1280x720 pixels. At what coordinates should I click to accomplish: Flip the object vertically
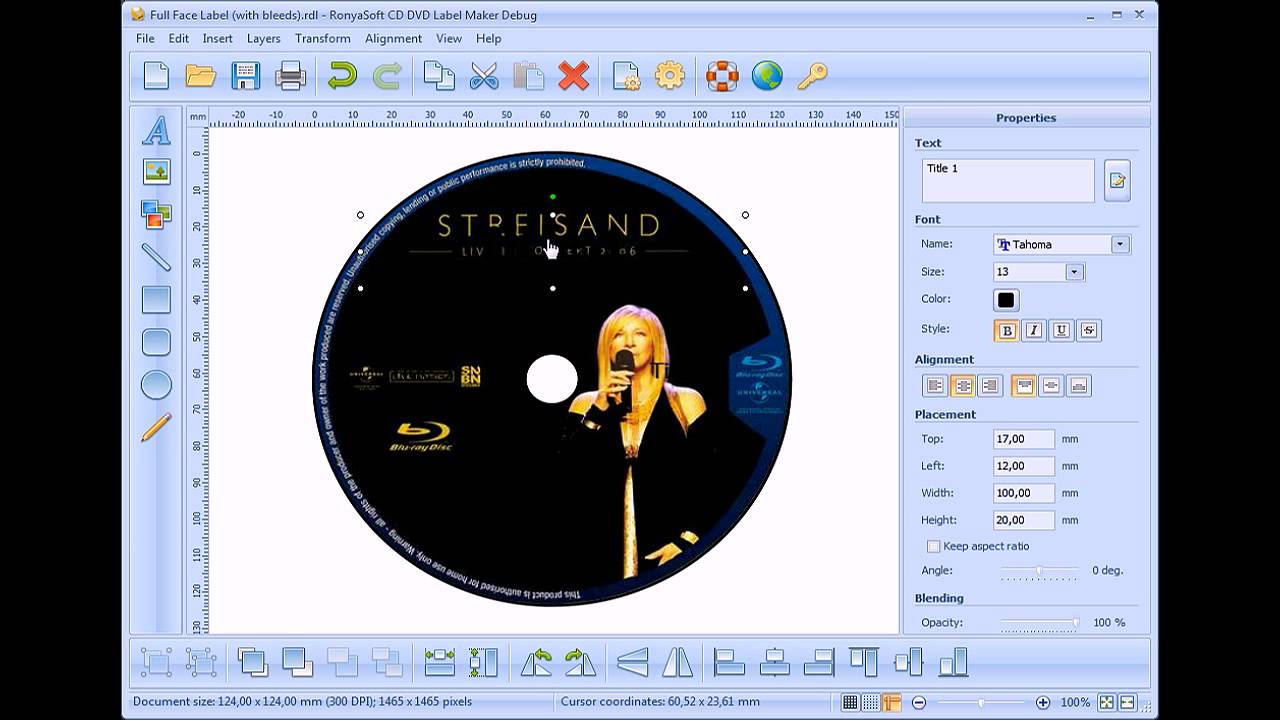(632, 662)
